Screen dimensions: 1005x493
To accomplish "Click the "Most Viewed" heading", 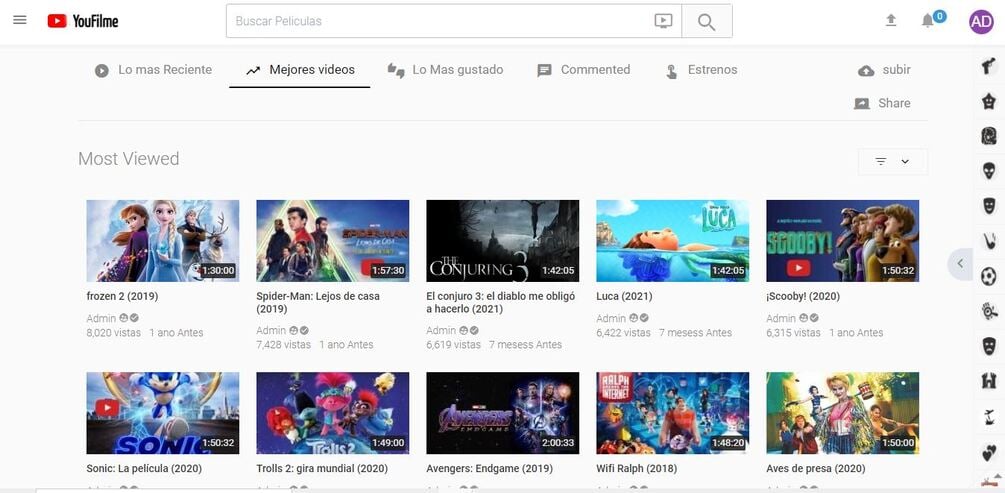I will pos(129,159).
